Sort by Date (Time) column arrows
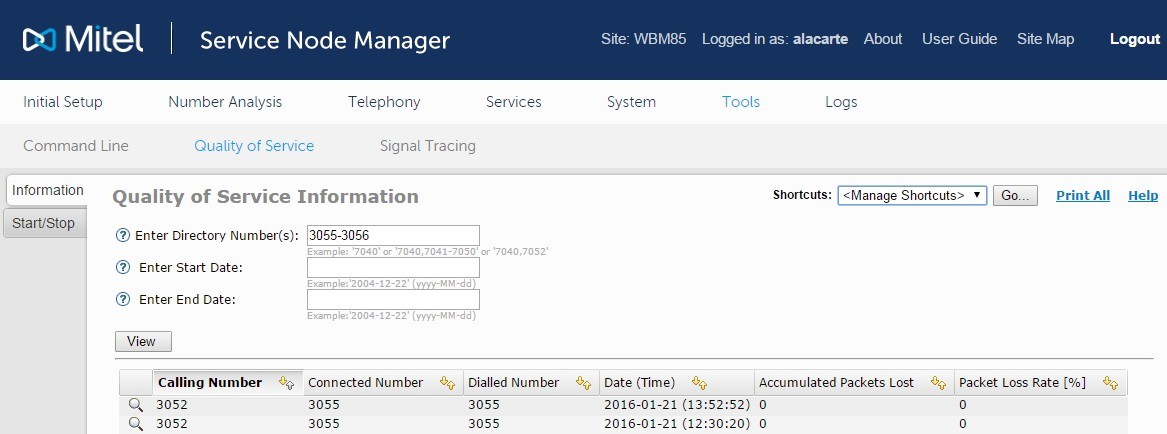This screenshot has width=1167, height=434. [700, 383]
